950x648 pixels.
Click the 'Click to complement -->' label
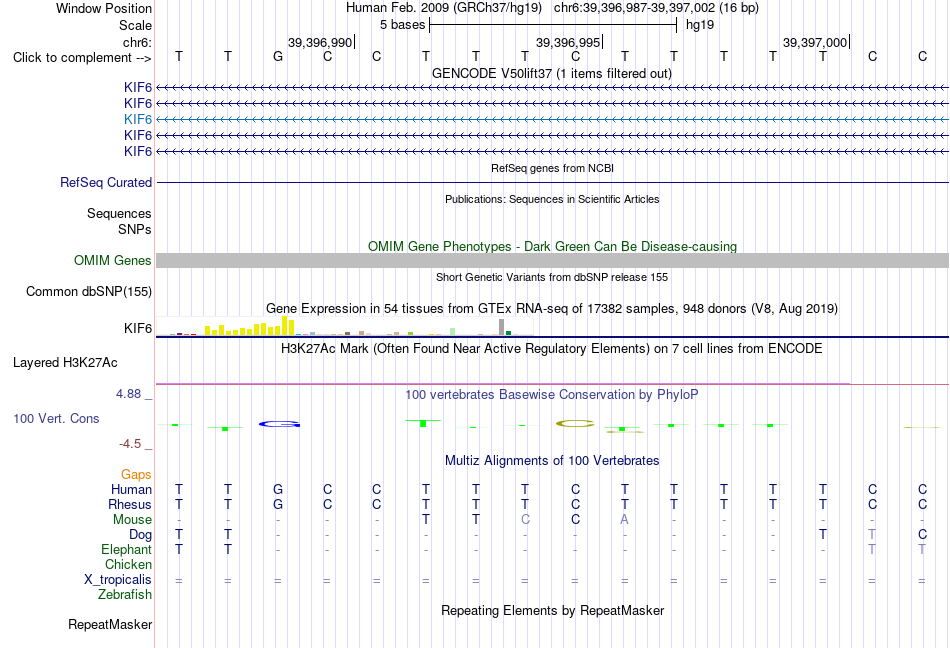(x=82, y=58)
